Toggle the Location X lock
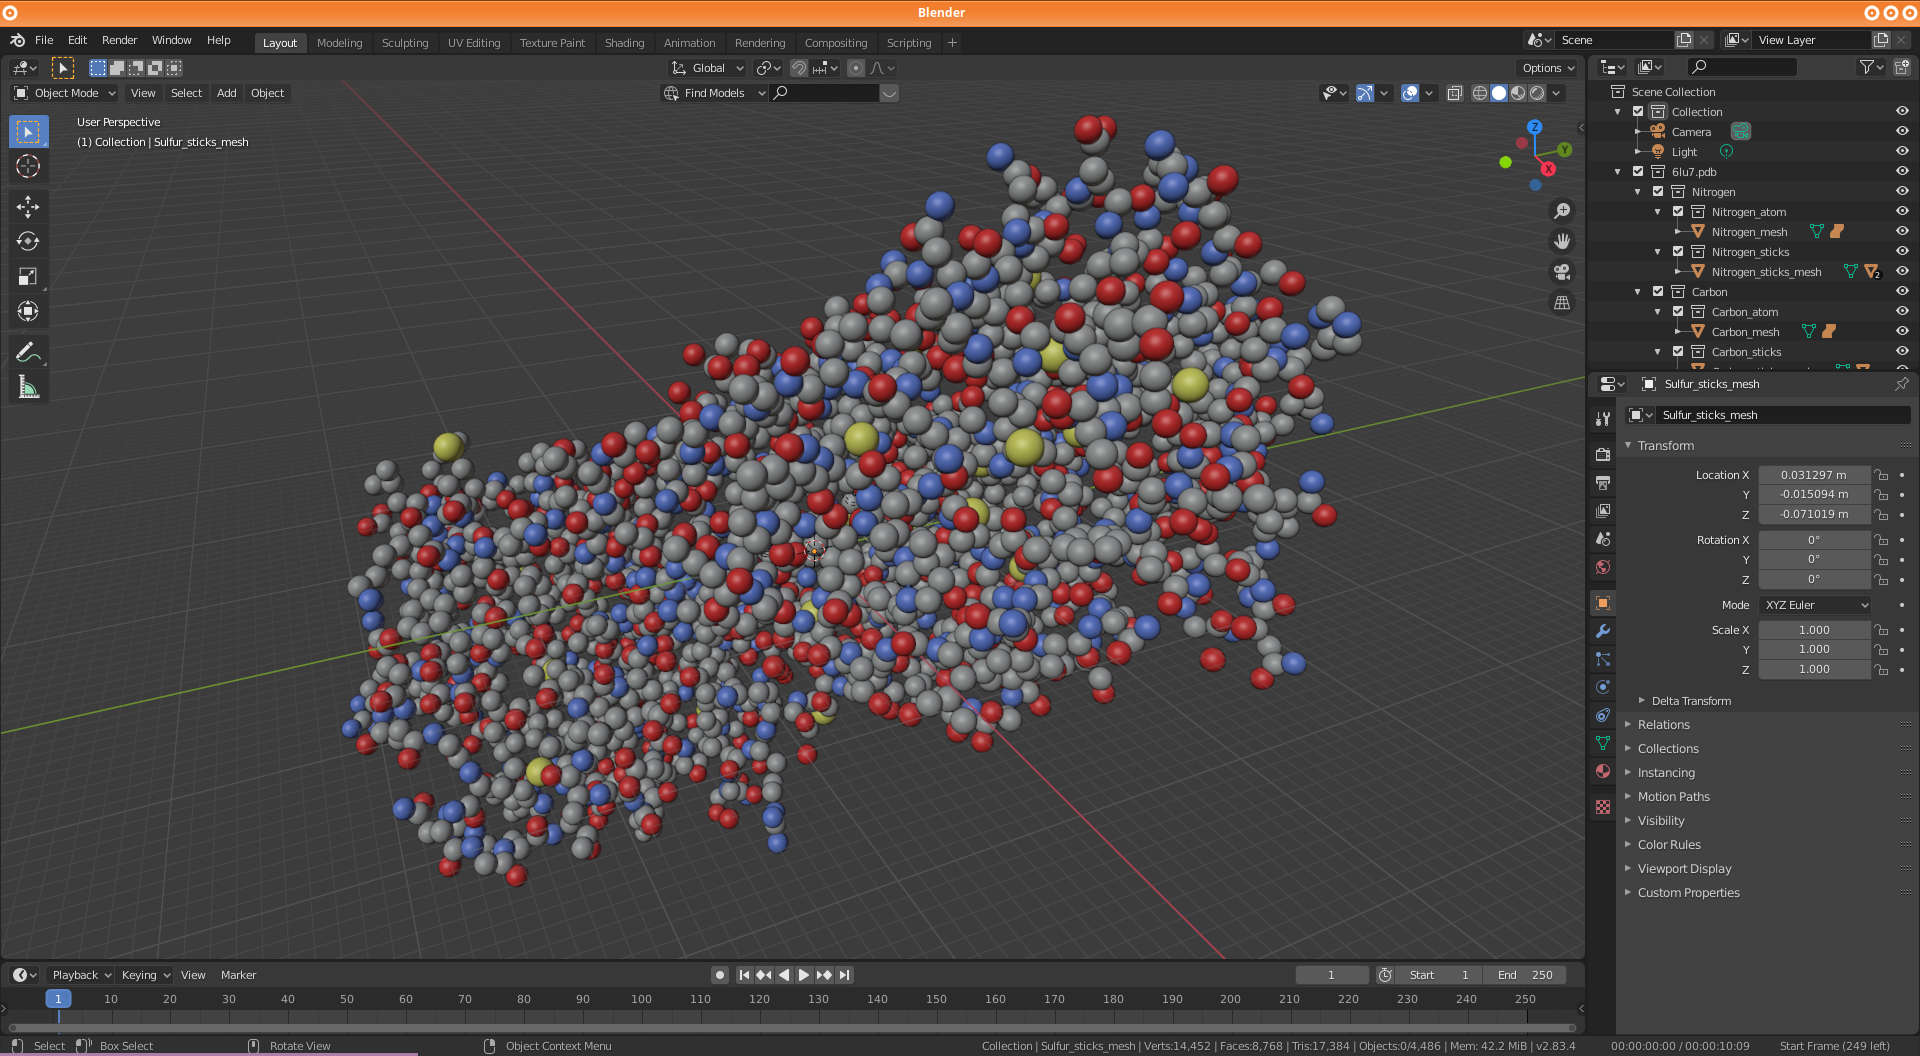 [x=1881, y=475]
